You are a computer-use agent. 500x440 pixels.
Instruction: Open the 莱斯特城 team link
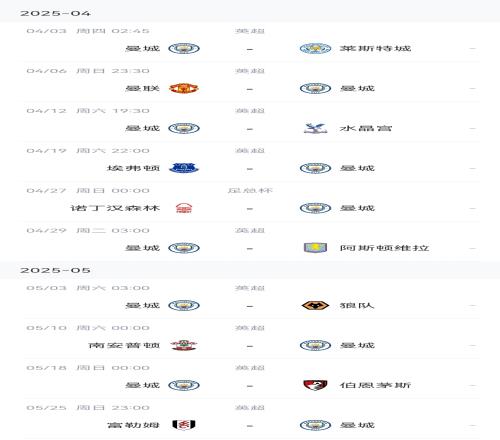tap(375, 48)
